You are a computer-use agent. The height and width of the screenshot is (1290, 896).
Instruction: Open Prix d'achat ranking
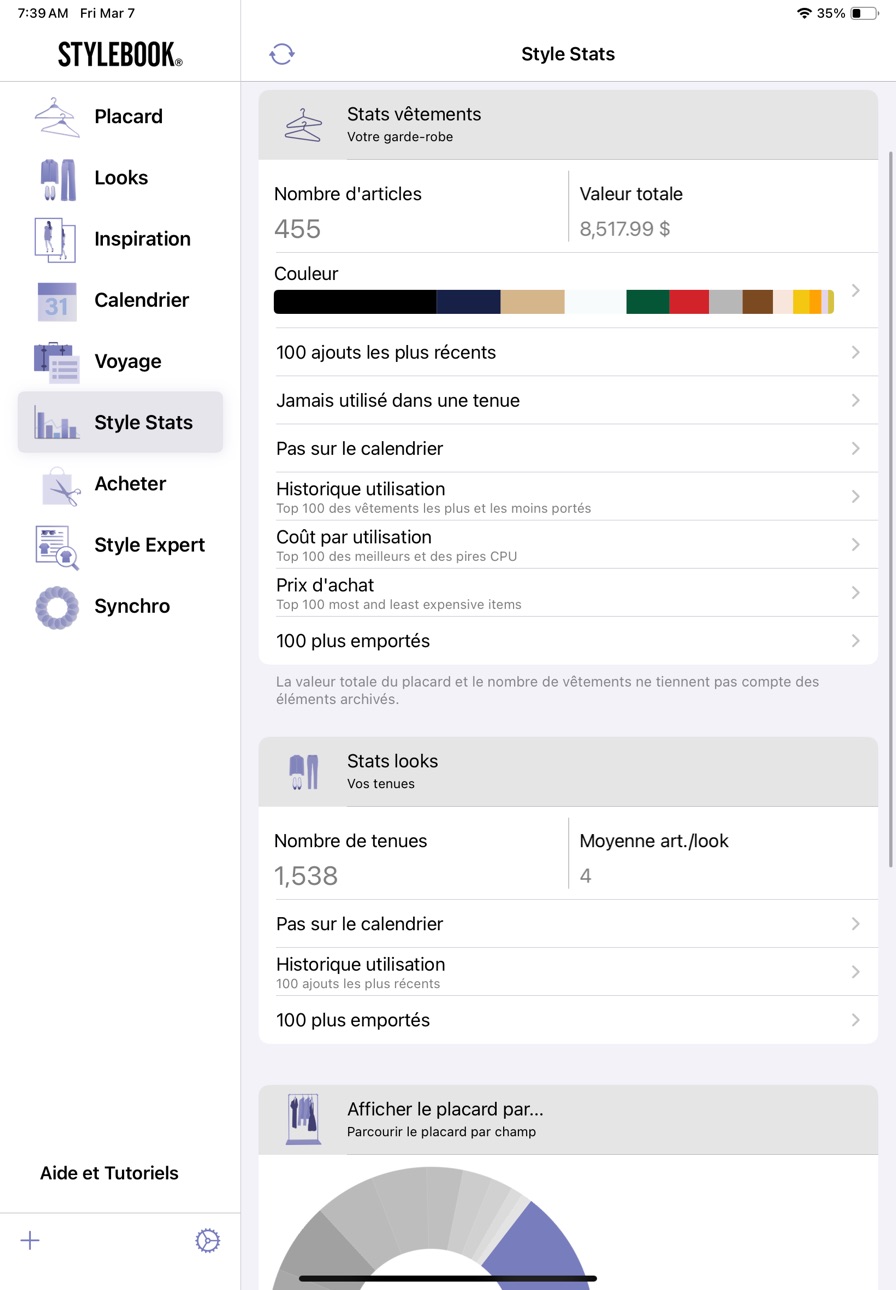click(x=568, y=593)
